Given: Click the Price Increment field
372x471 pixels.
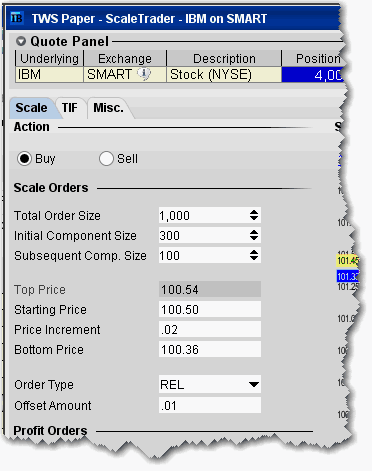Looking at the screenshot, I should click(x=210, y=329).
